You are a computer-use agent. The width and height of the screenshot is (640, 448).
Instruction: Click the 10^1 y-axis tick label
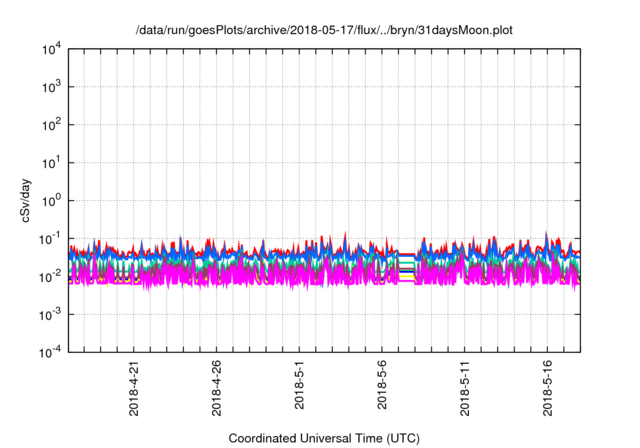(52, 163)
